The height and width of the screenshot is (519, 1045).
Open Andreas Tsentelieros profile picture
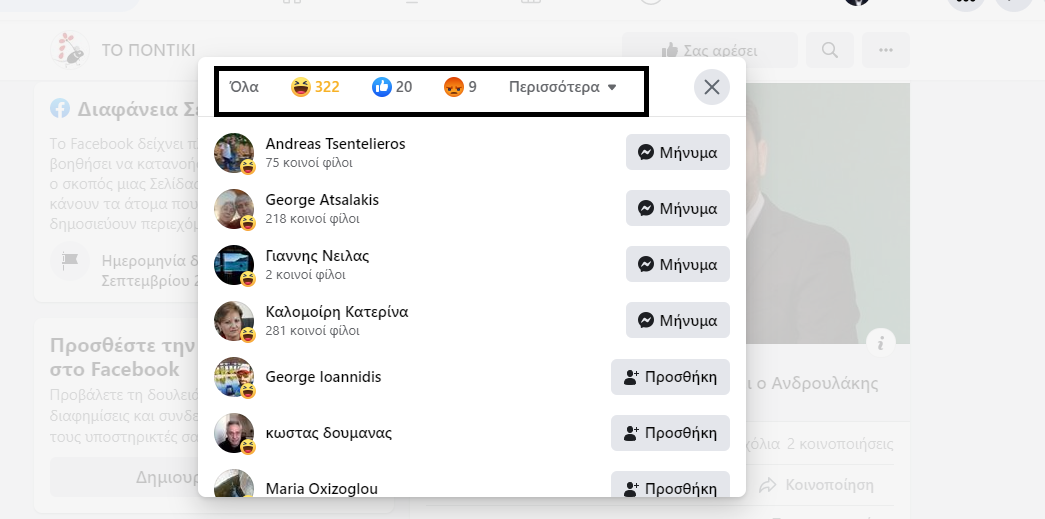[x=234, y=153]
